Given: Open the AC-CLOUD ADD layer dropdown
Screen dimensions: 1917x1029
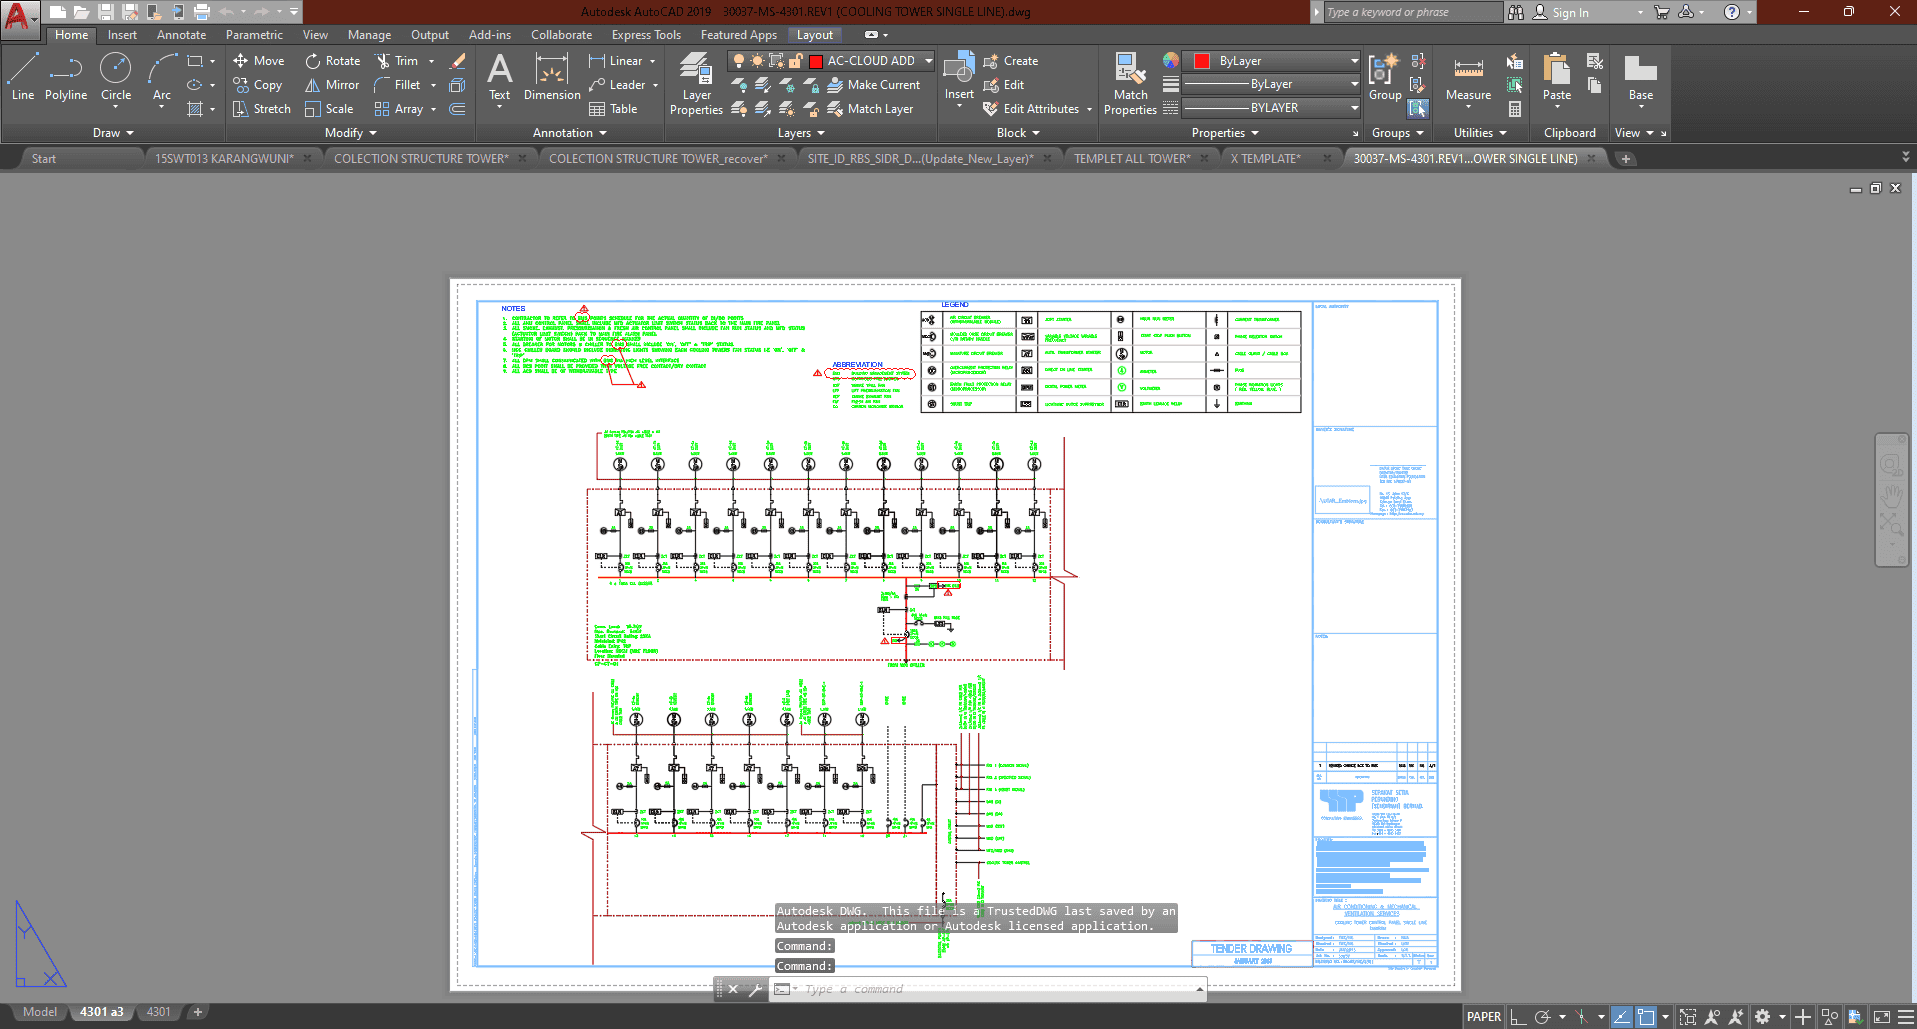Looking at the screenshot, I should (x=928, y=61).
